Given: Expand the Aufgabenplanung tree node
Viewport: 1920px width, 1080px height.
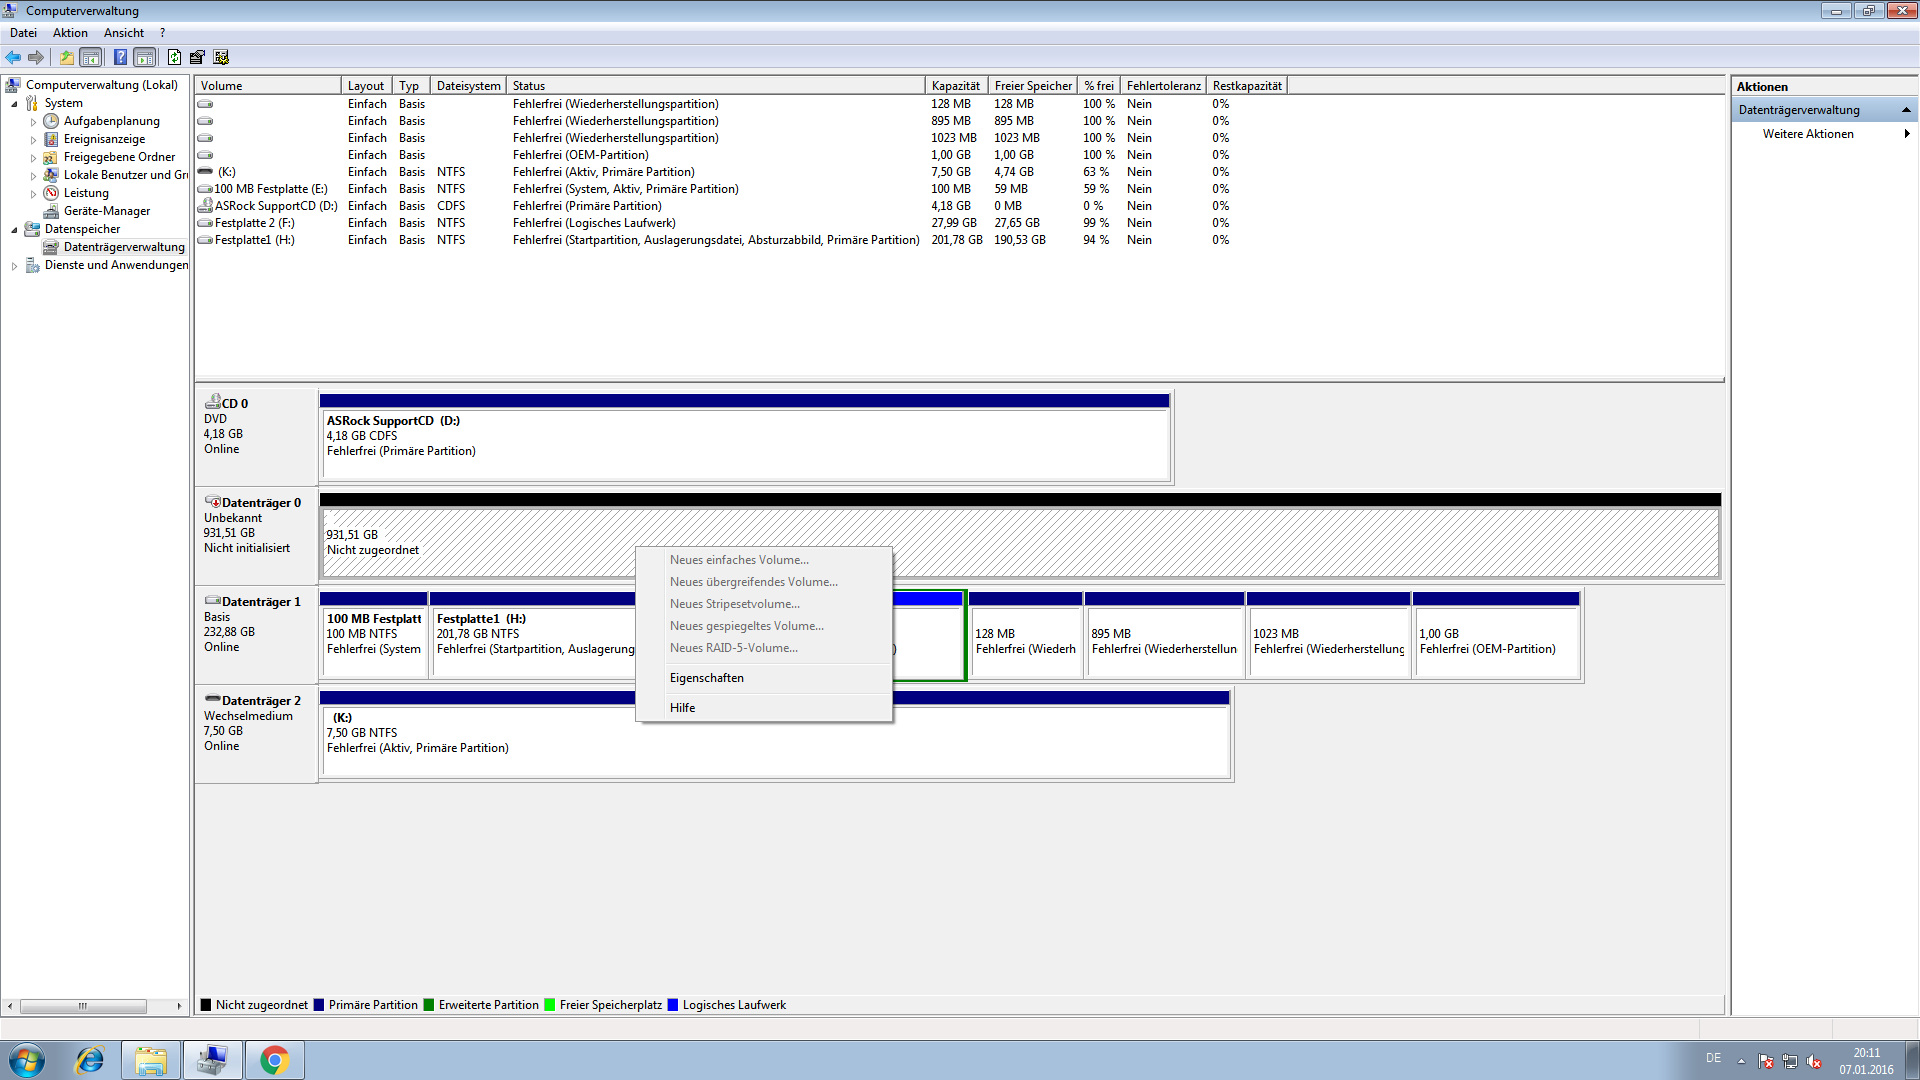Looking at the screenshot, I should coord(33,122).
